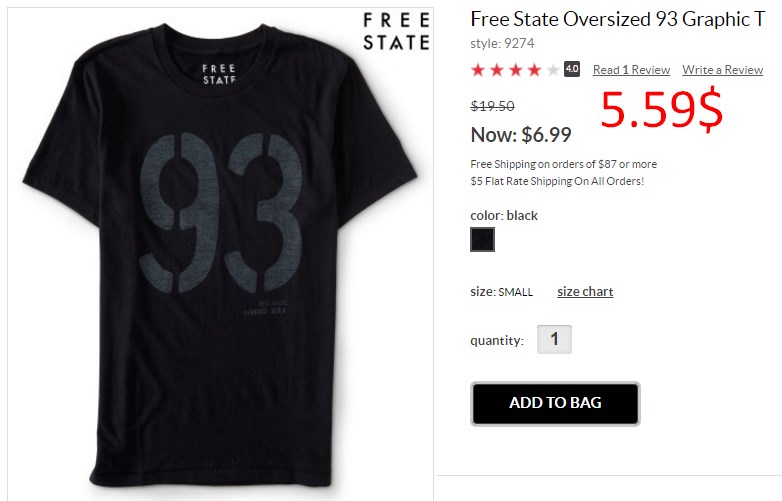Click the $5 Flat Rate Shipping text
782x501 pixels.
tap(557, 181)
